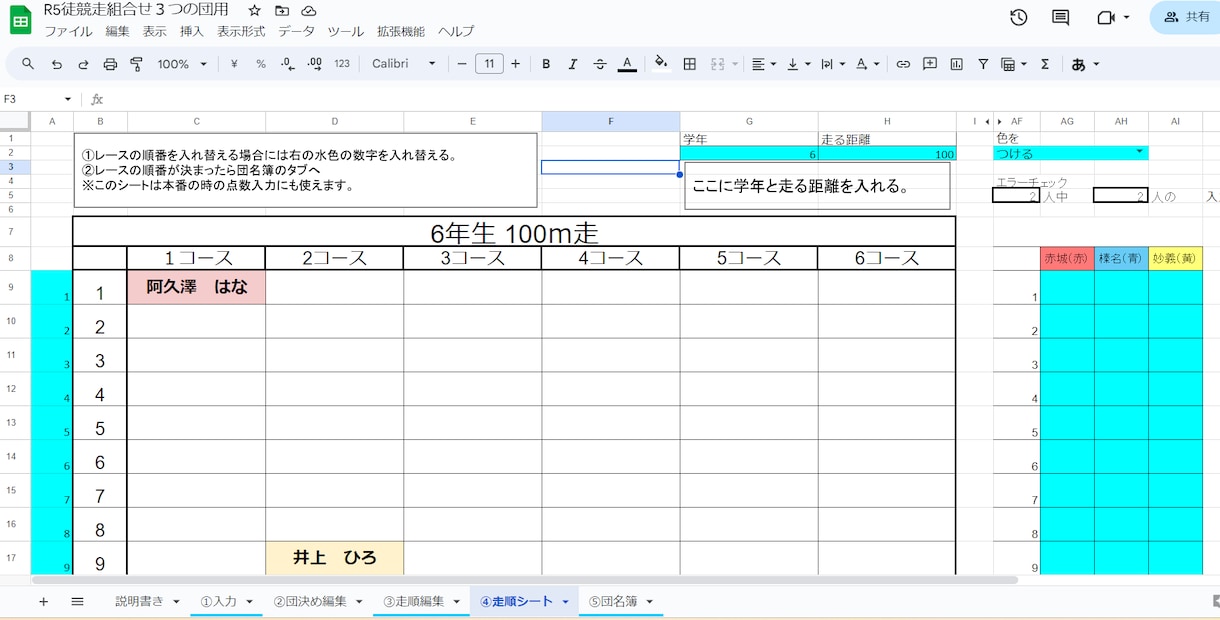Open the ツール menu

pyautogui.click(x=346, y=32)
